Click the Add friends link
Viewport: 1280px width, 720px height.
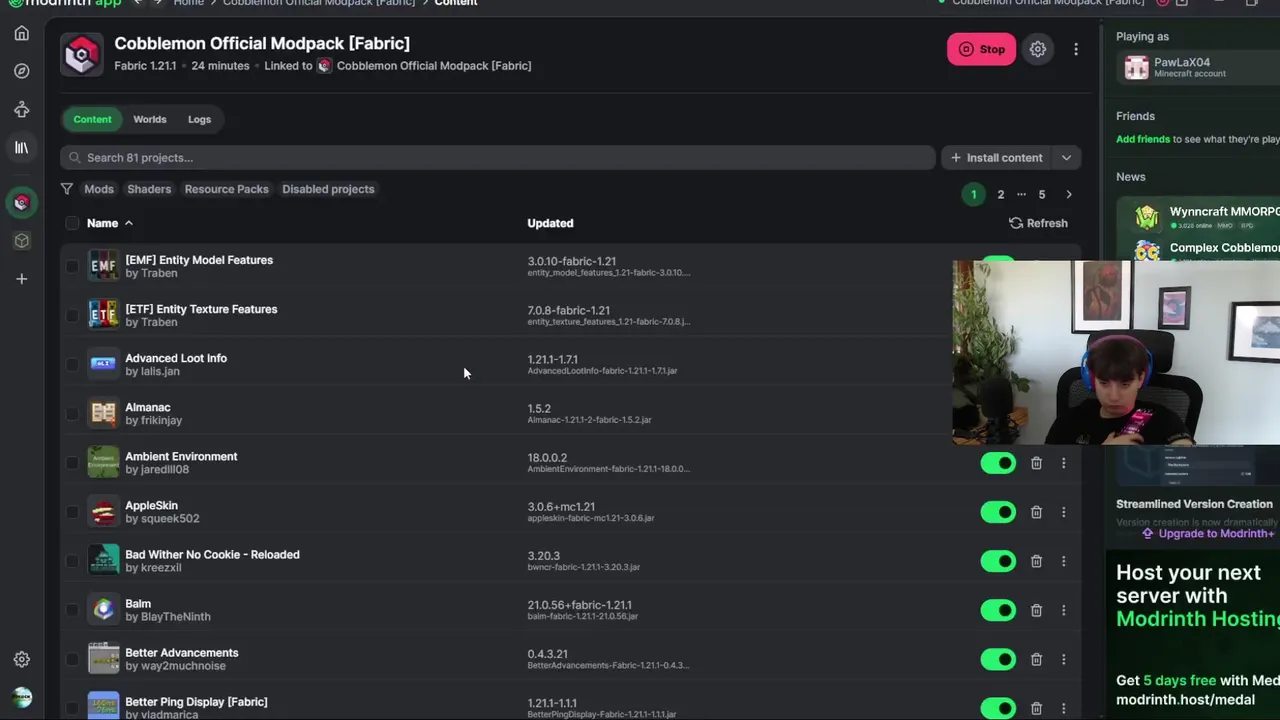tap(1143, 139)
